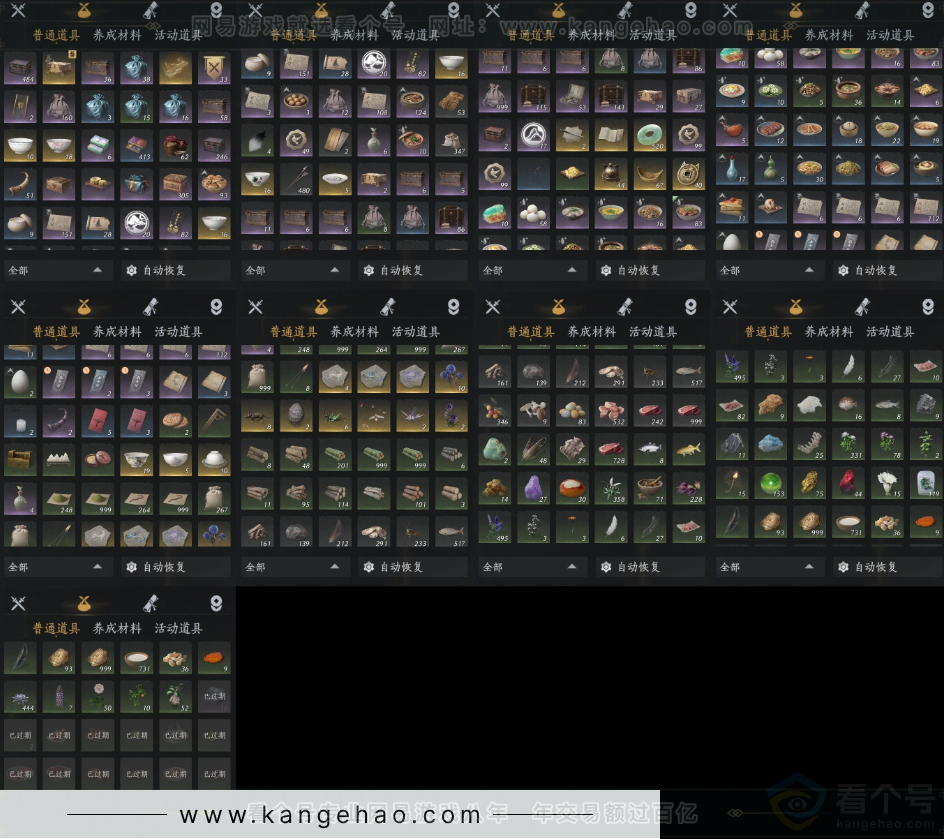944x839 pixels.
Task: Click the raw meat item with count 532
Action: 611,411
